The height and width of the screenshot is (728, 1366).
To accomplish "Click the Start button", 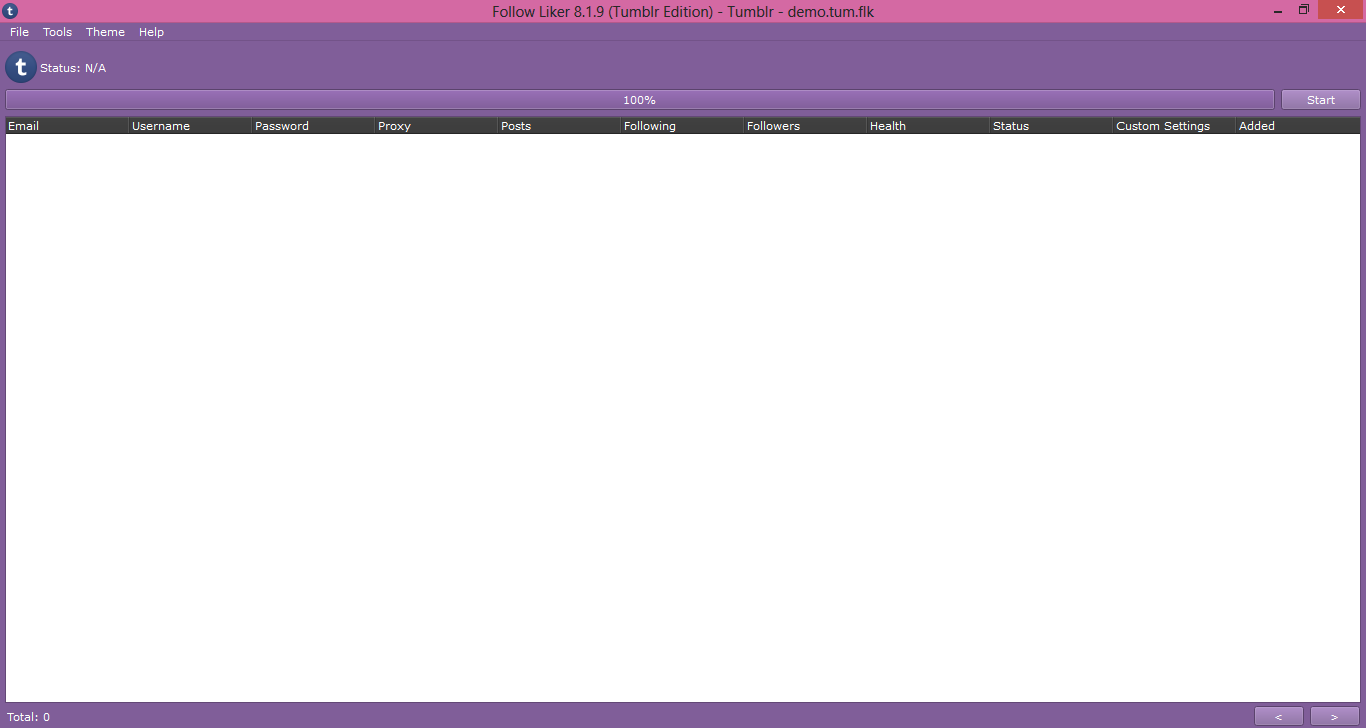I will 1321,100.
